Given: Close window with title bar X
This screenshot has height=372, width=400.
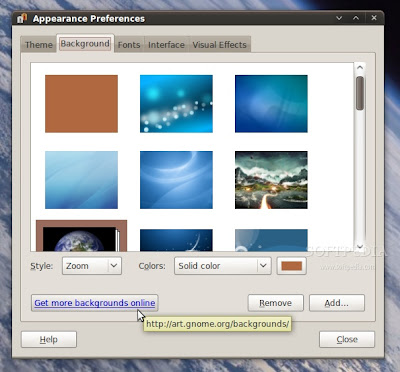Looking at the screenshot, I should [374, 18].
